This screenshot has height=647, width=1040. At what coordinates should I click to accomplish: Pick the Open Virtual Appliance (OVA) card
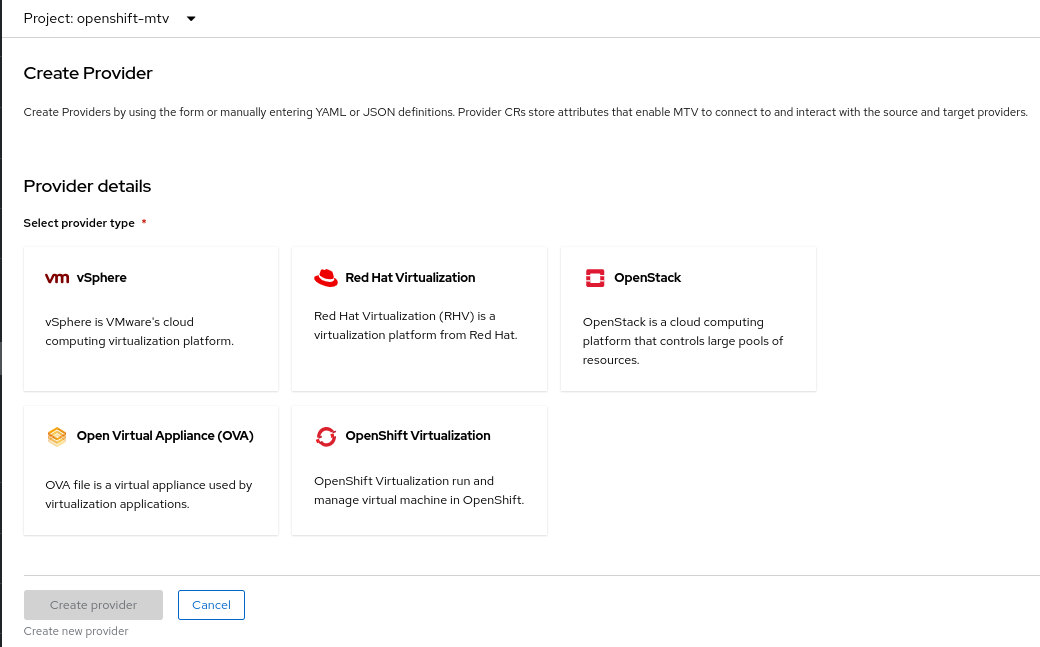[x=150, y=470]
